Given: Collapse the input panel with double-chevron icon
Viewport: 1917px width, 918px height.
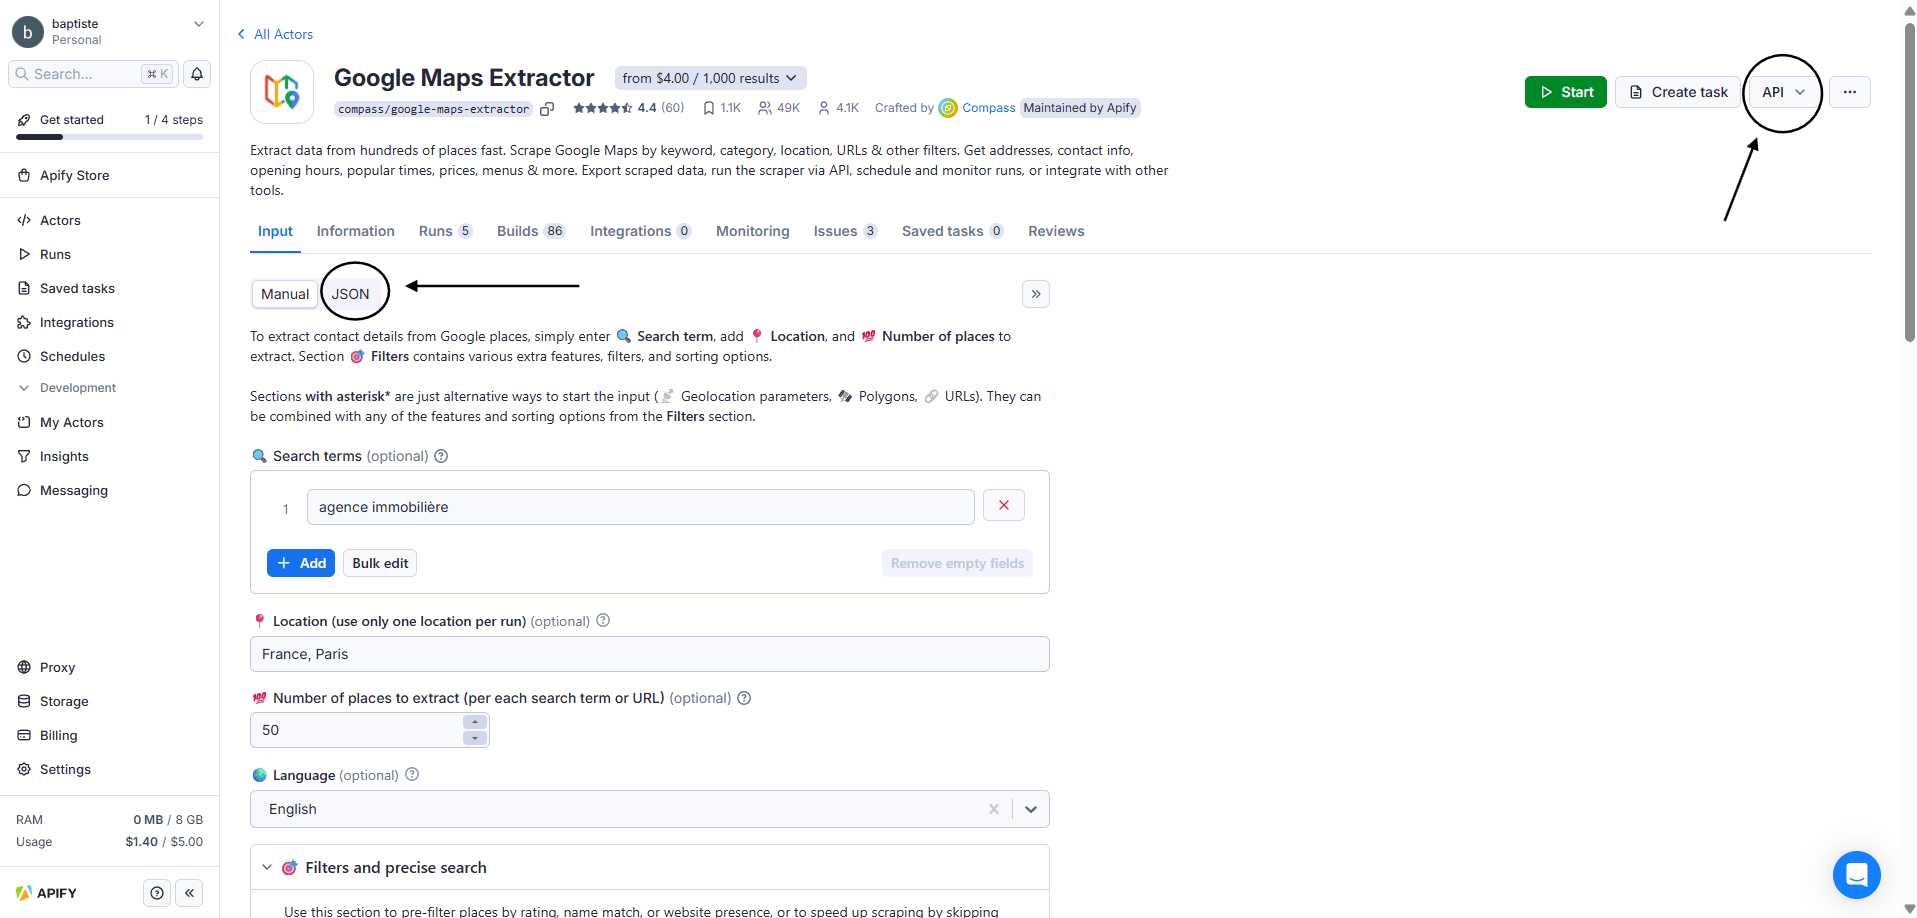Looking at the screenshot, I should tap(1035, 294).
